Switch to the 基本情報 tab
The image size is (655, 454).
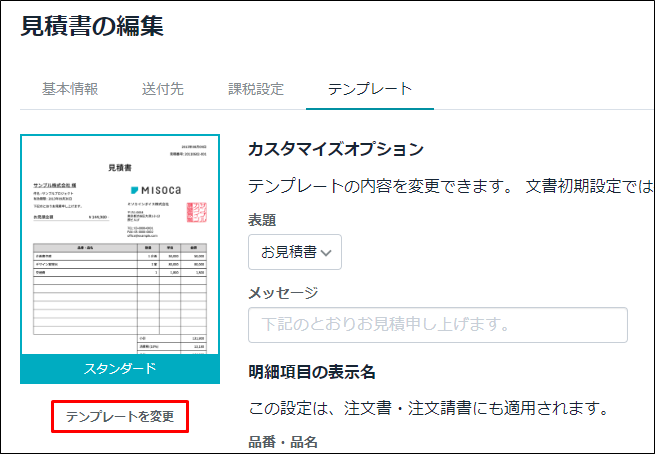coord(70,88)
